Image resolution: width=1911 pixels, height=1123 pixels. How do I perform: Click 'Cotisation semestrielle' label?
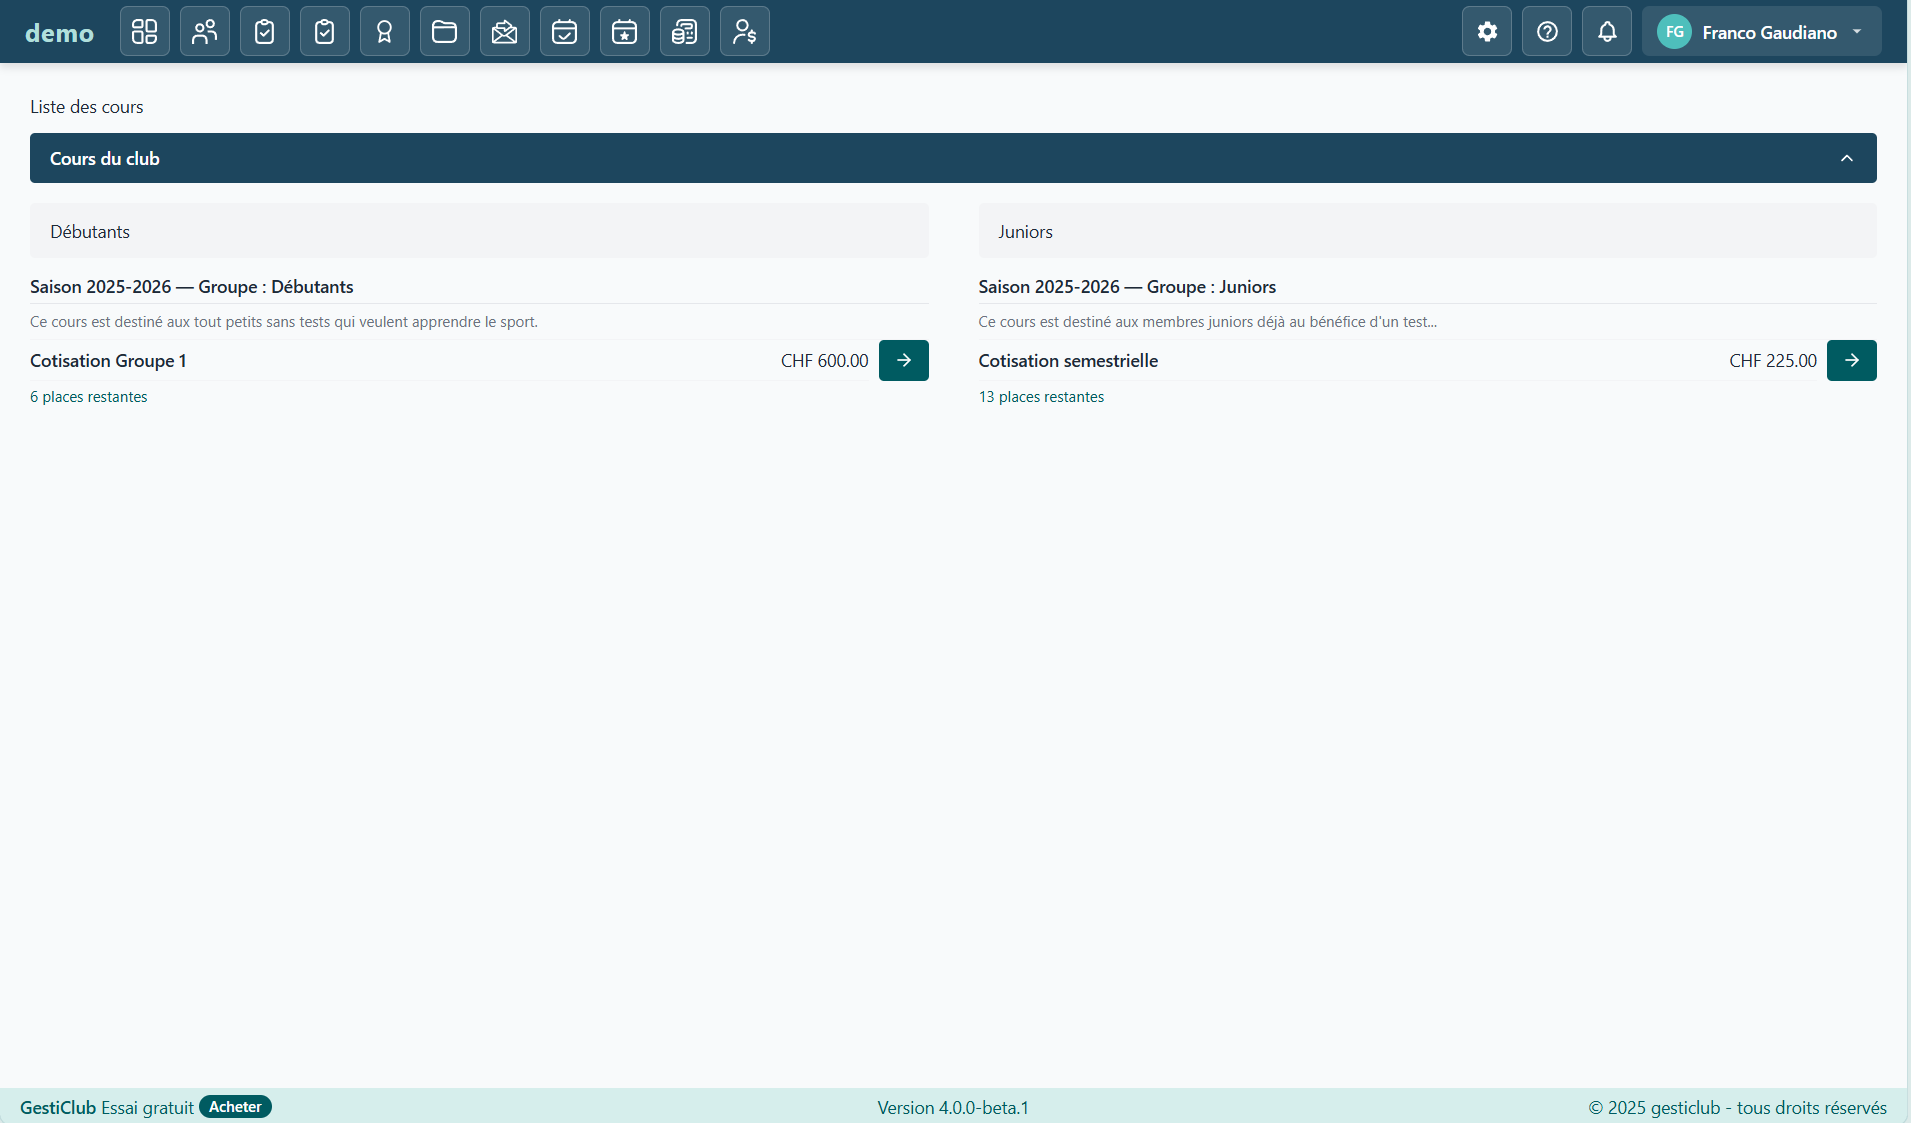pyautogui.click(x=1068, y=361)
